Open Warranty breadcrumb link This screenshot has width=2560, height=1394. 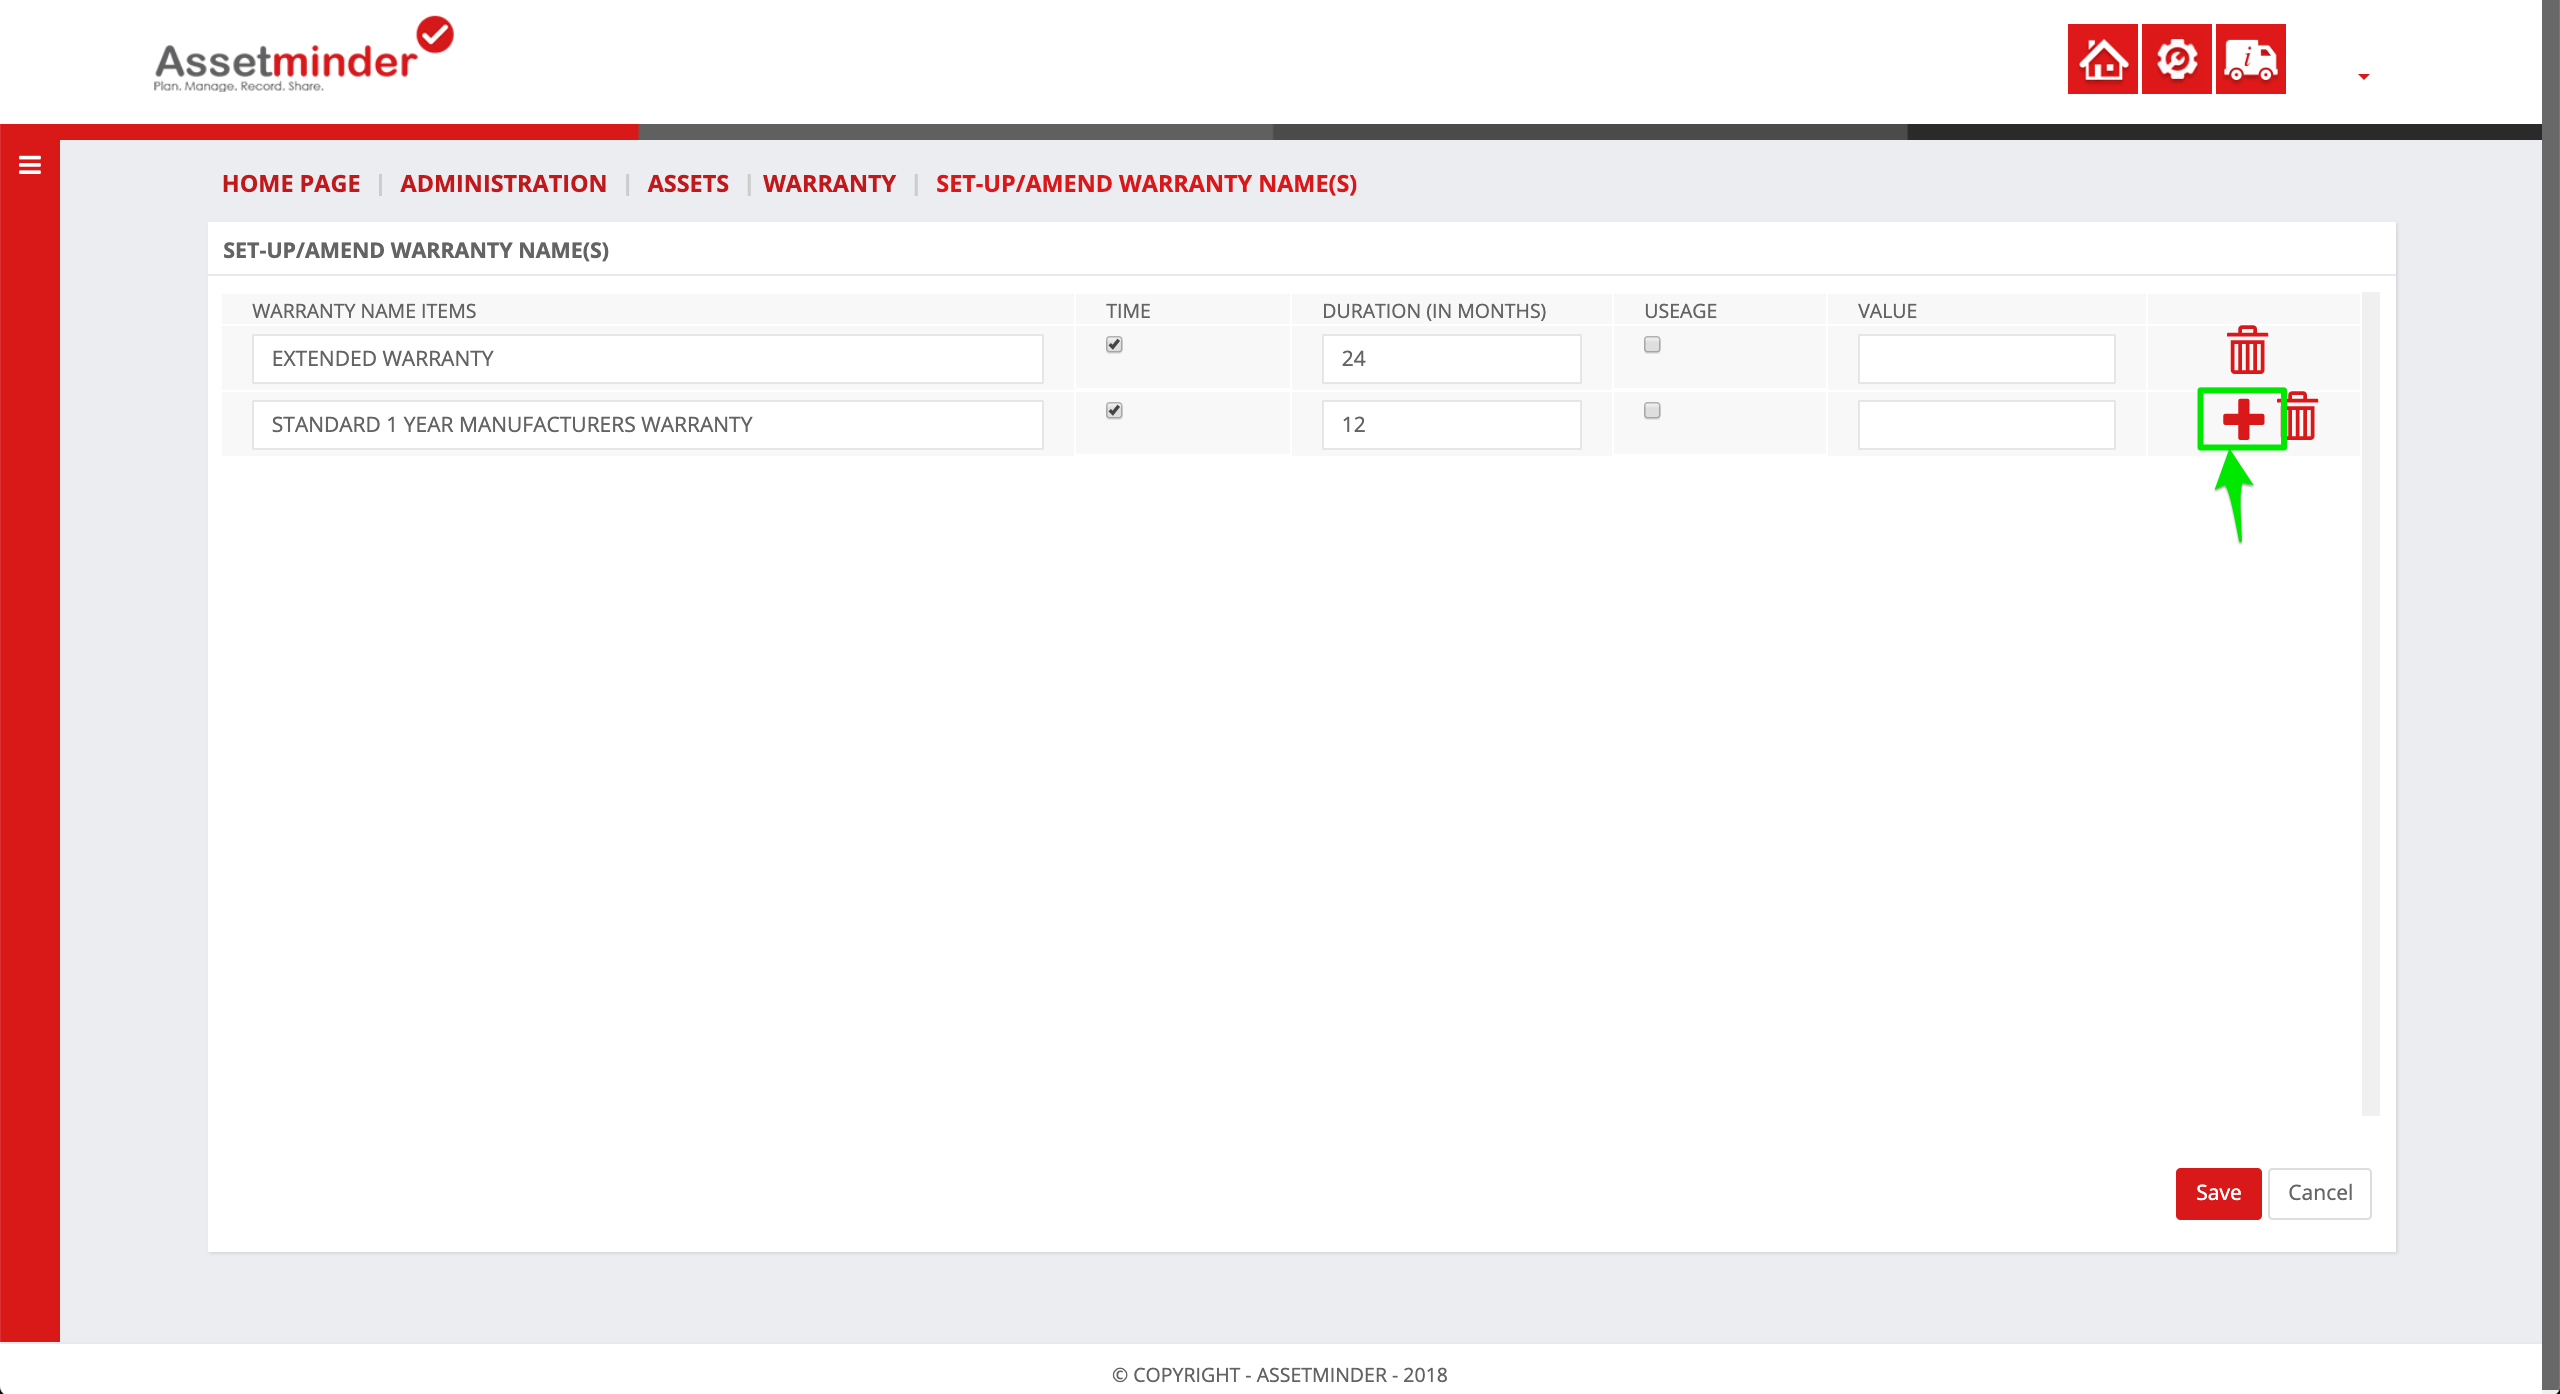click(x=829, y=184)
